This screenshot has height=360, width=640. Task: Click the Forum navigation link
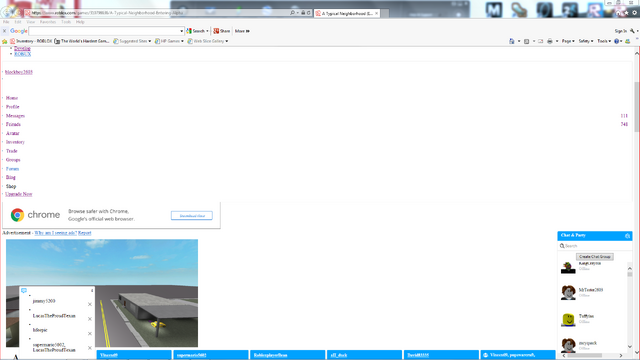(x=12, y=169)
